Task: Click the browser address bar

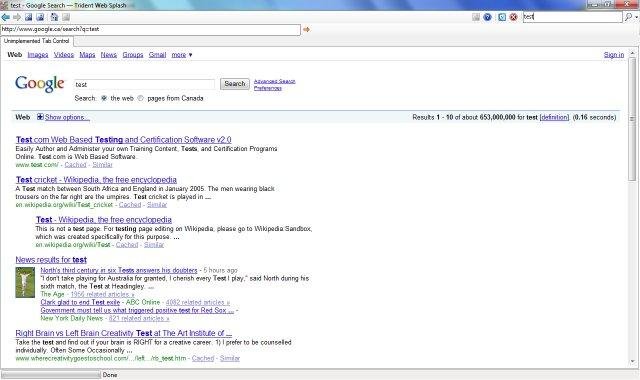Action: pyautogui.click(x=151, y=29)
